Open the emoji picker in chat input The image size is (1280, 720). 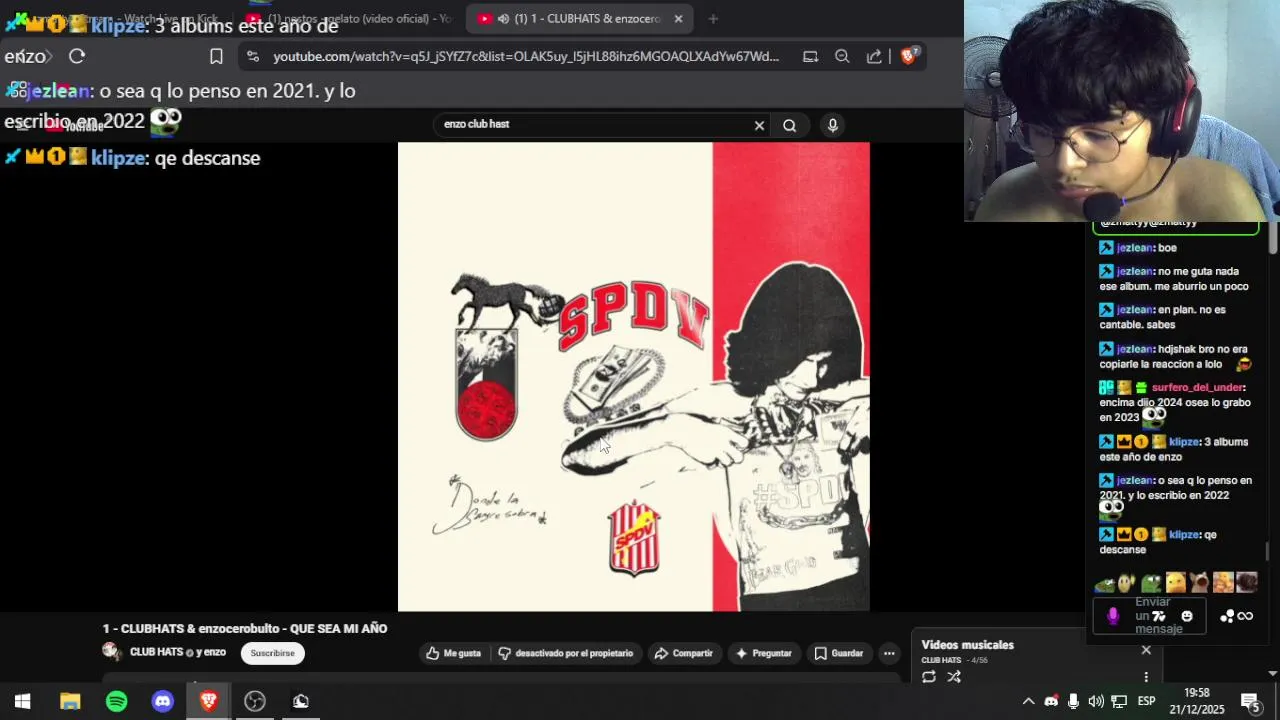pyautogui.click(x=1187, y=616)
